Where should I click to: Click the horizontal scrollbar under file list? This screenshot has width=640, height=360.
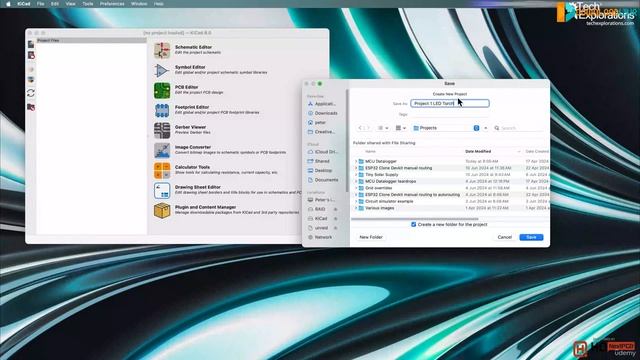click(x=415, y=219)
